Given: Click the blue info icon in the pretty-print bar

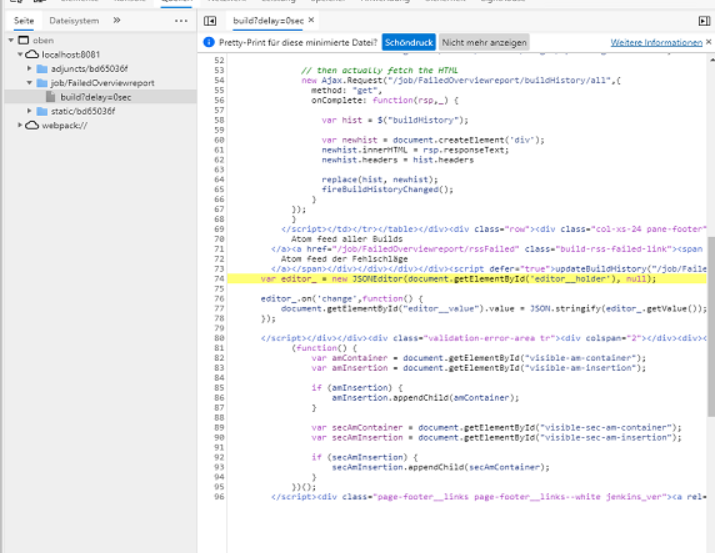Looking at the screenshot, I should [x=209, y=42].
